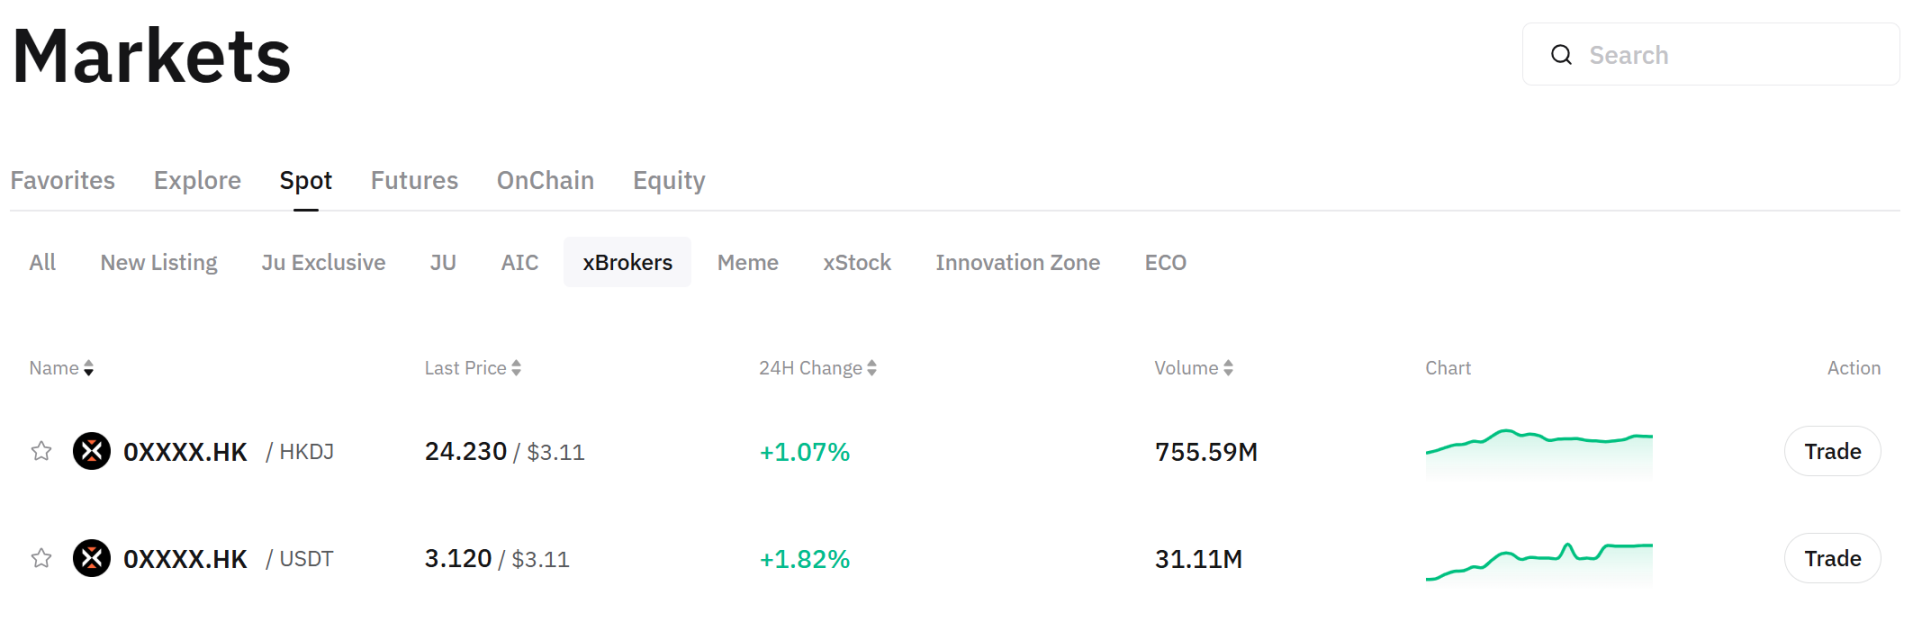
Task: Sort by 24H Change arrows
Action: coord(872,368)
